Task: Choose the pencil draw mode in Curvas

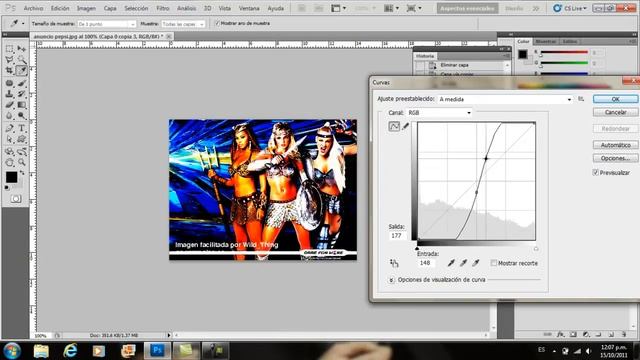Action: click(405, 127)
